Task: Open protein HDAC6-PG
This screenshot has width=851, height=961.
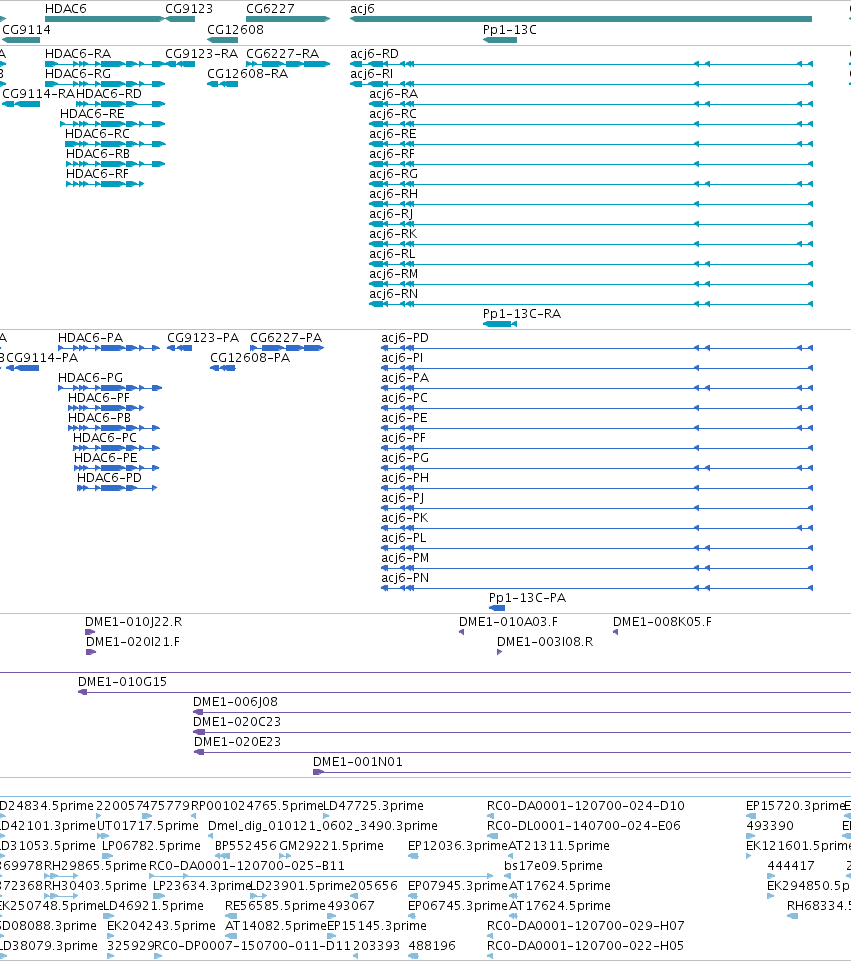Action: (x=90, y=378)
